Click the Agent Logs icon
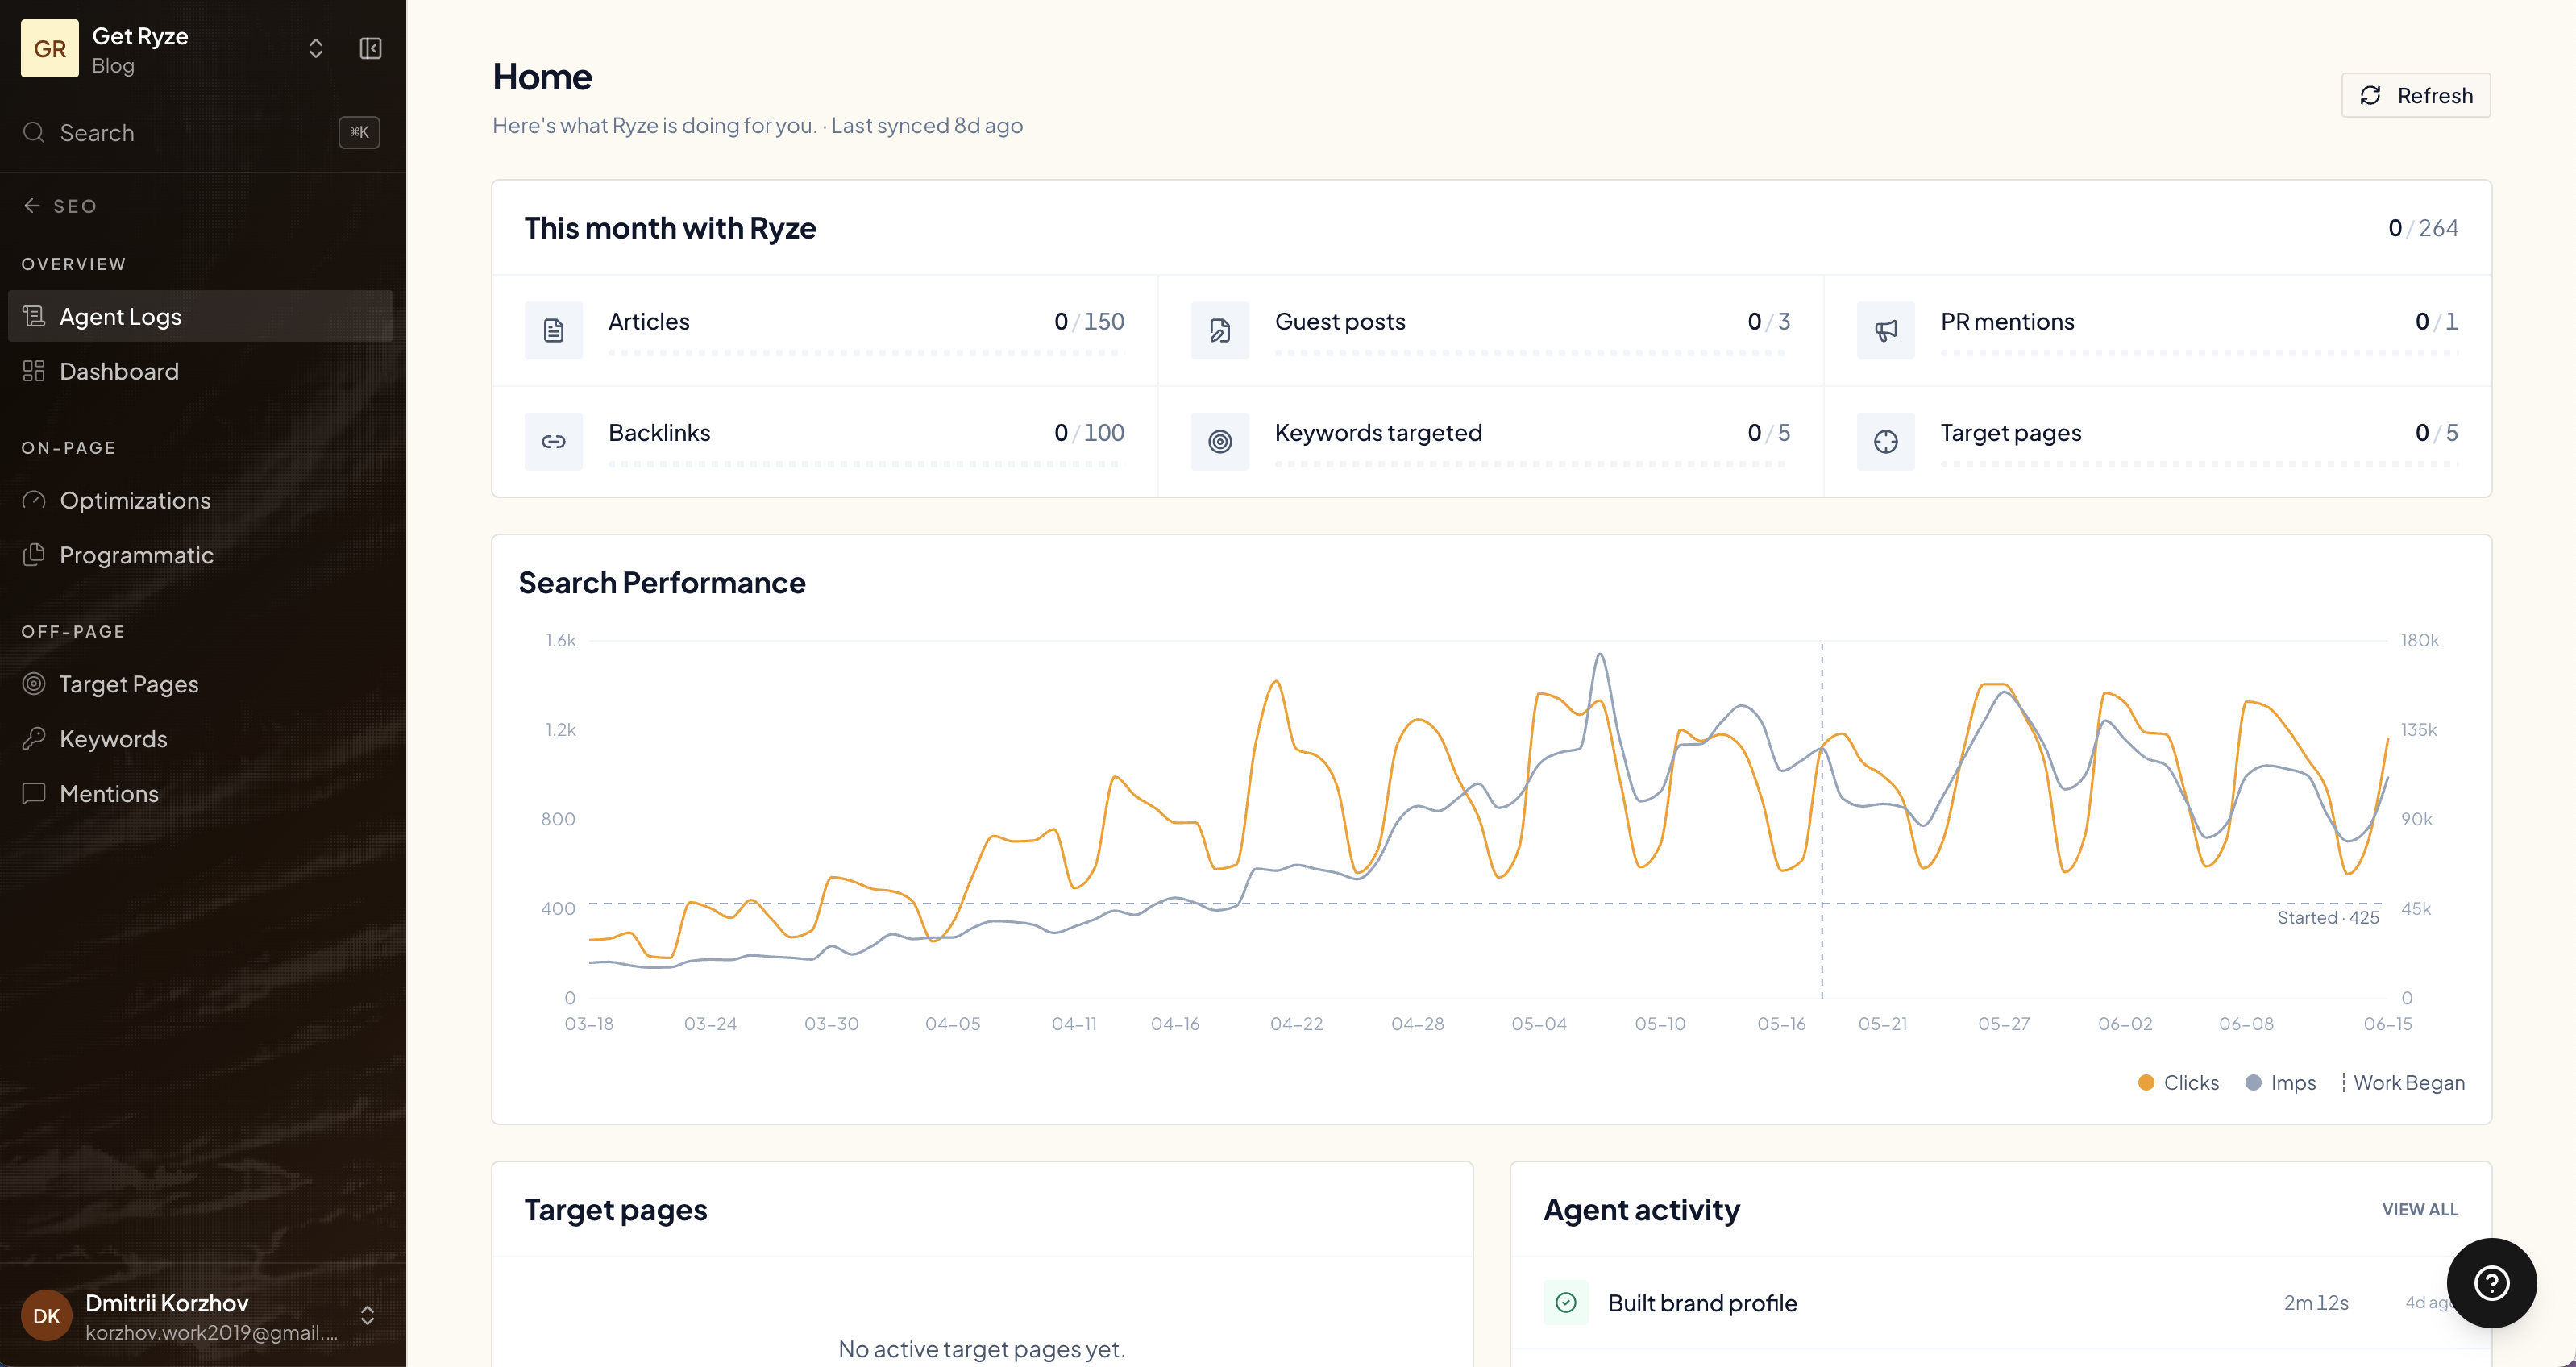 [34, 316]
